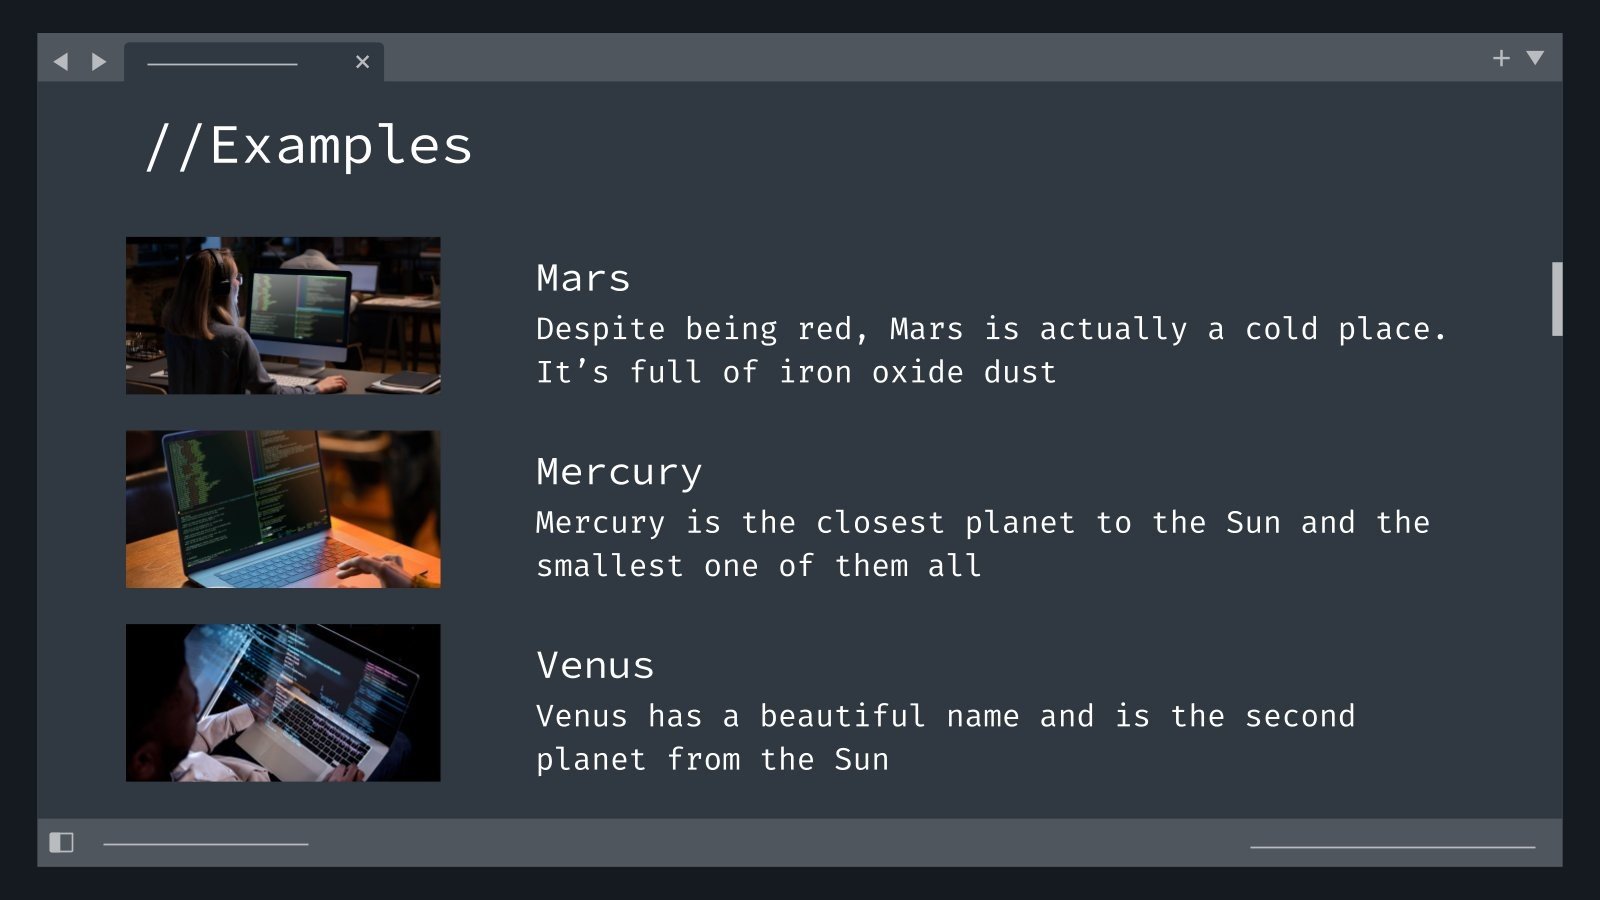Open the woman-at-desktop coding photo
The height and width of the screenshot is (900, 1600).
click(283, 315)
